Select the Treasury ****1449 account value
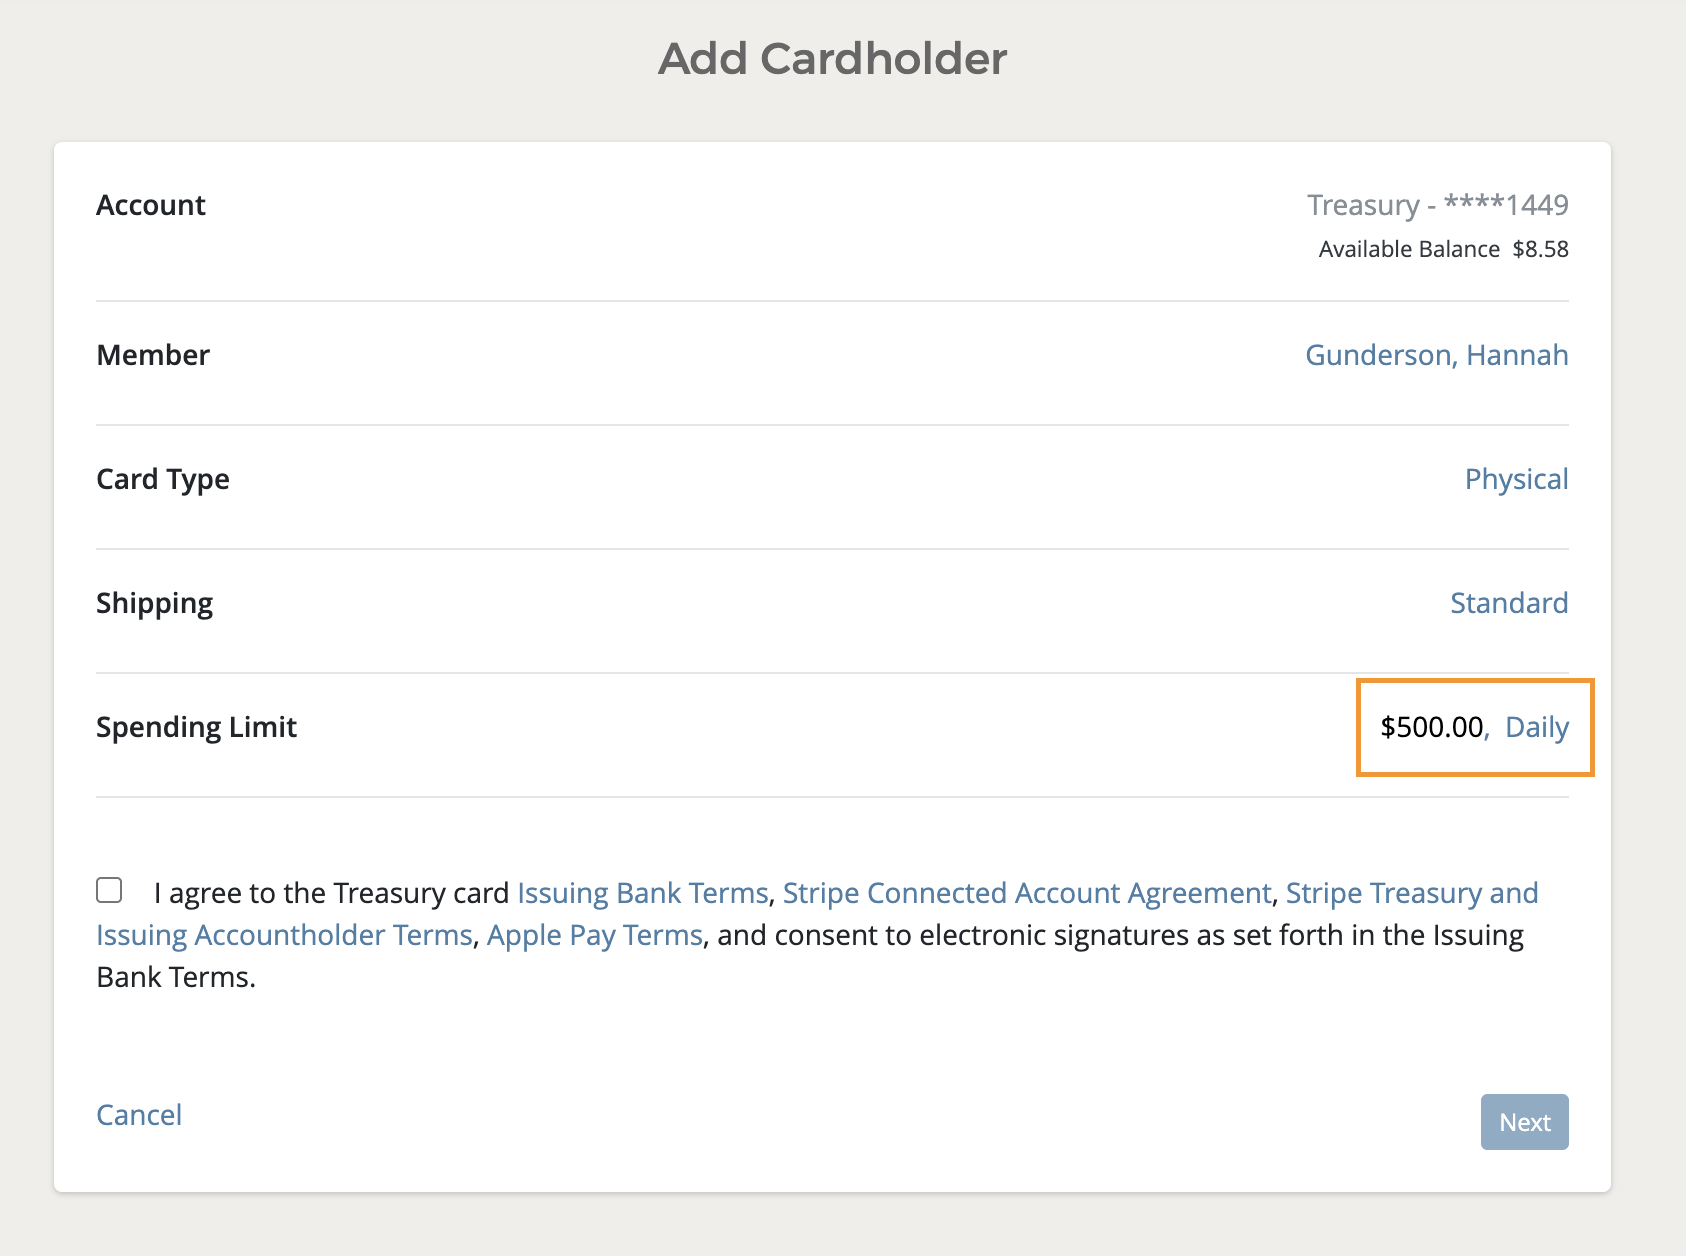 1437,205
